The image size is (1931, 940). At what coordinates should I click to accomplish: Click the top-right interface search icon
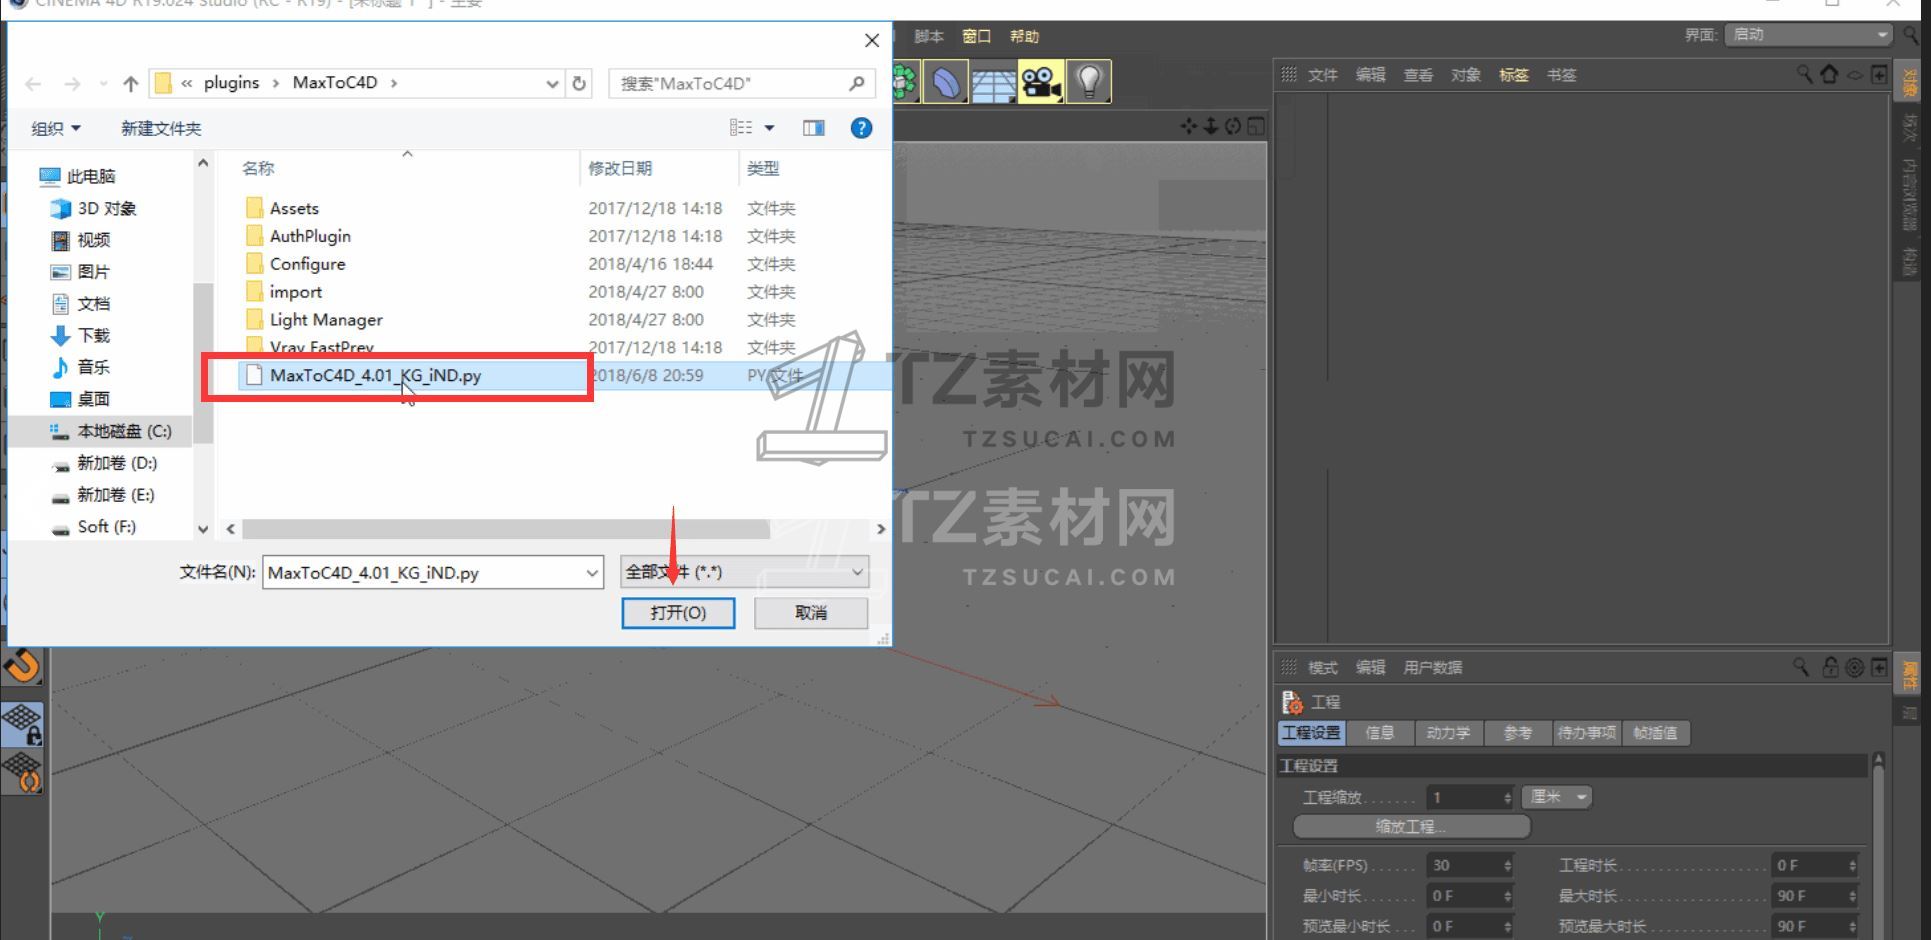click(x=1911, y=35)
